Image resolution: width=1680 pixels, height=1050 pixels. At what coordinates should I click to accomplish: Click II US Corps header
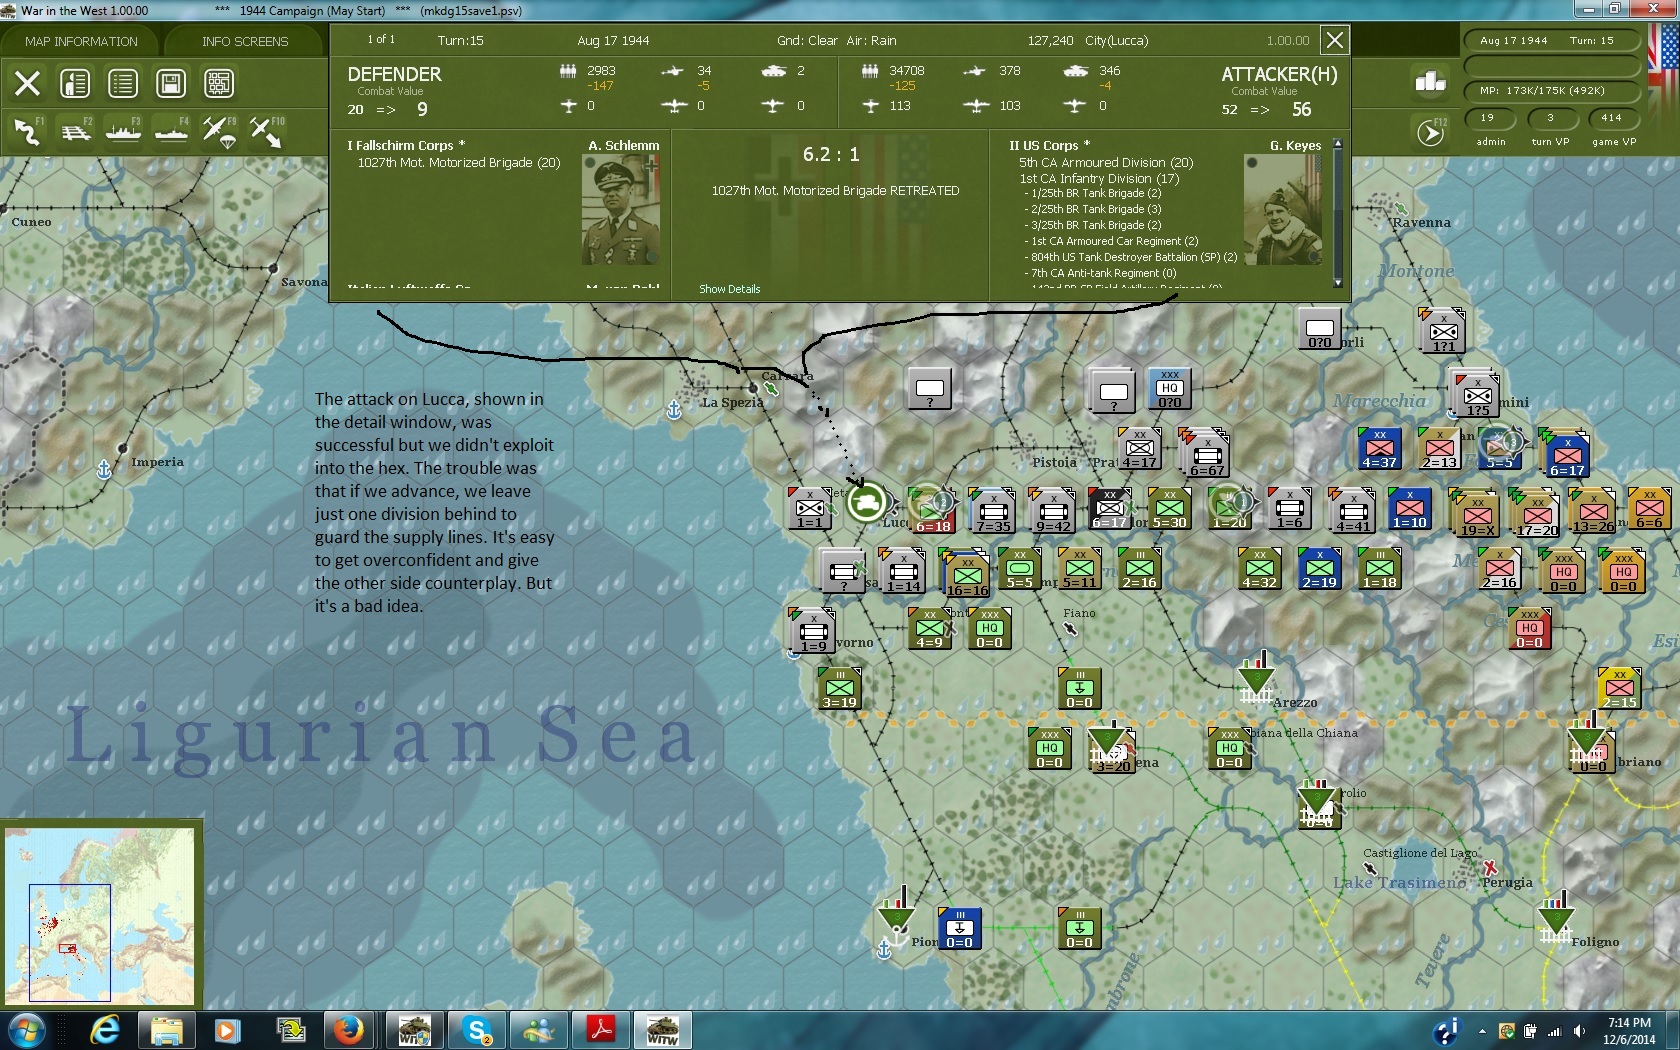point(1049,145)
